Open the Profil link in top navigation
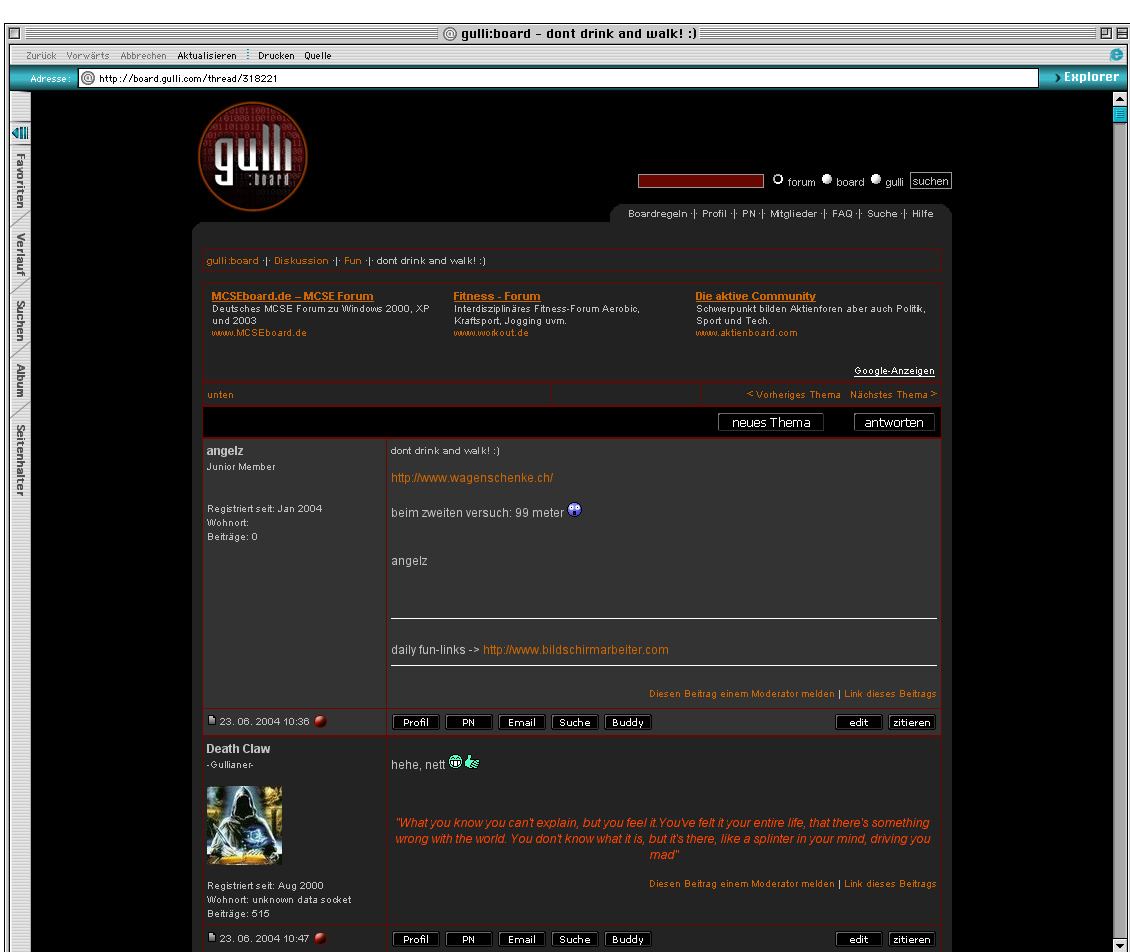Screen dimensions: 1130x952 714,213
